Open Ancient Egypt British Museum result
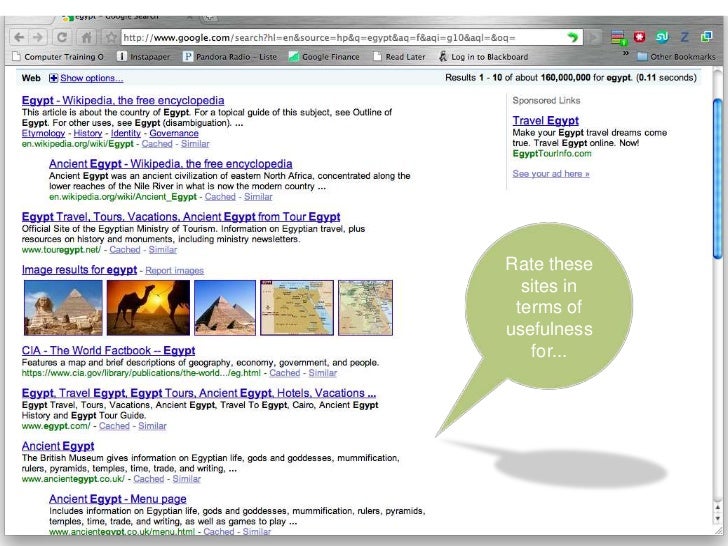 point(58,446)
